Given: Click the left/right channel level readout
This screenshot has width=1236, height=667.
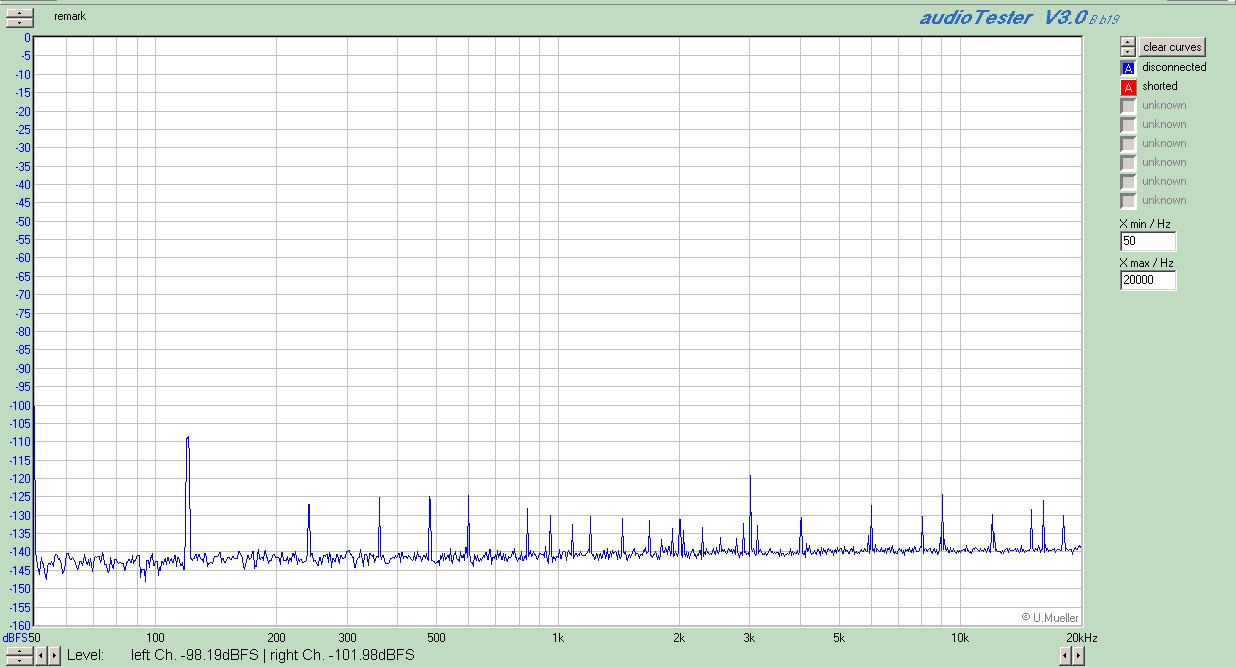Looking at the screenshot, I should 273,655.
